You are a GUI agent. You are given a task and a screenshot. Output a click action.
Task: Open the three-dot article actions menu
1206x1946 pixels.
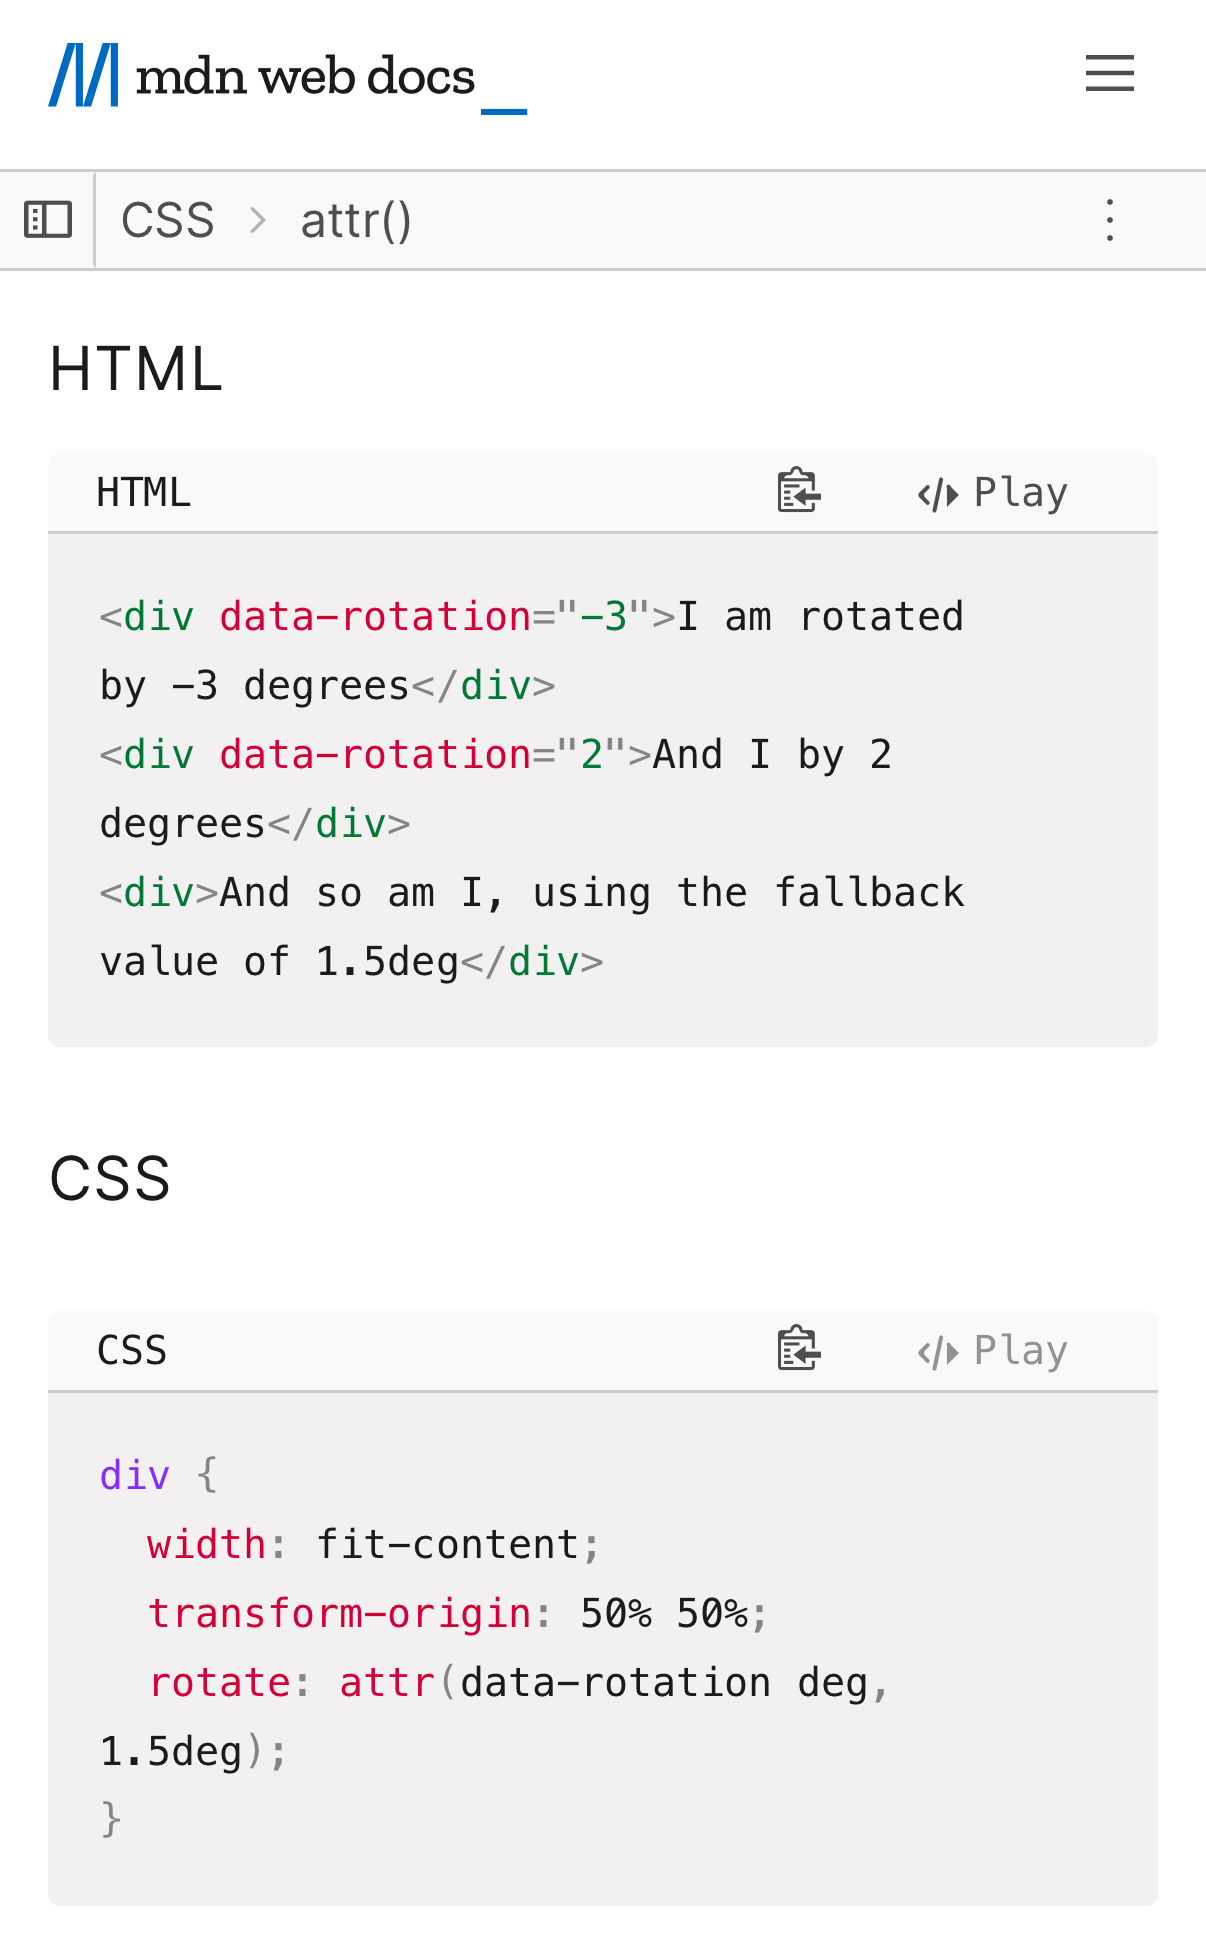coord(1109,220)
